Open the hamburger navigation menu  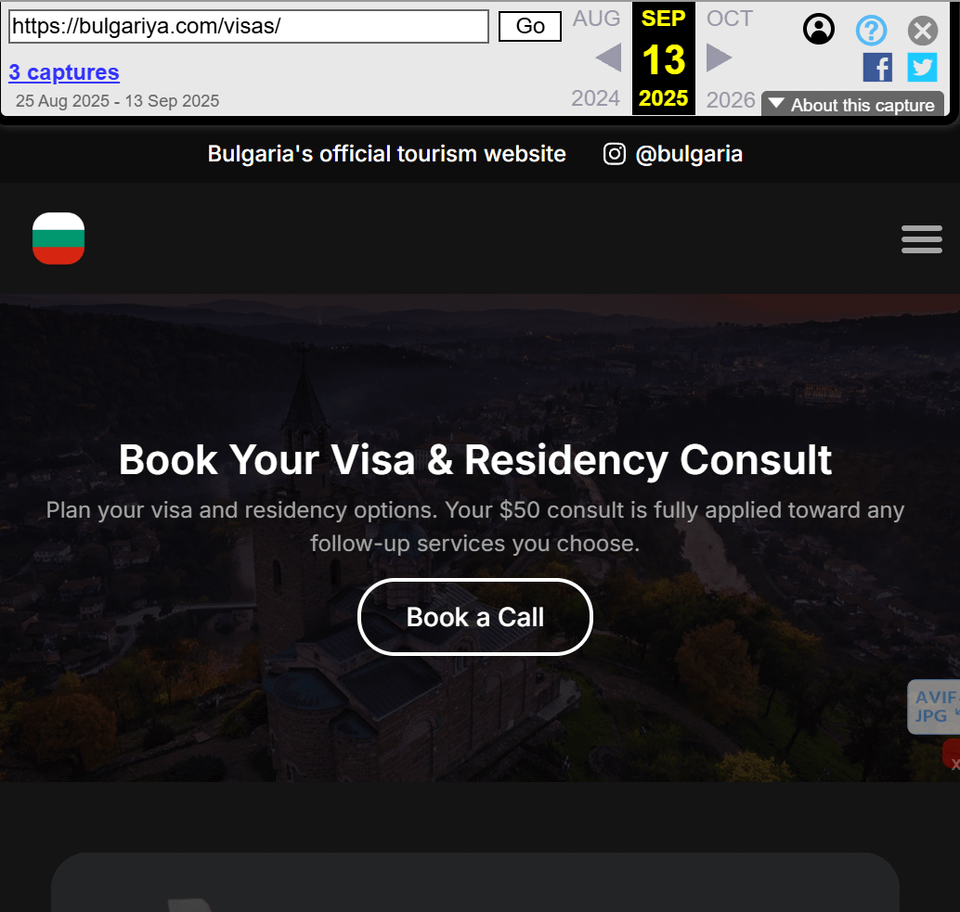coord(921,239)
